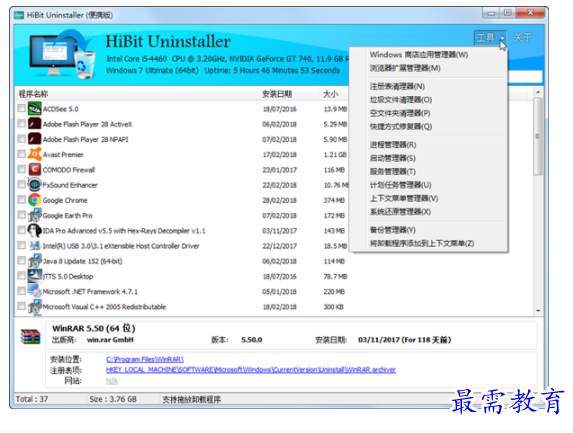Select the IDA Pro Advanced v5.5 row text

point(124,231)
